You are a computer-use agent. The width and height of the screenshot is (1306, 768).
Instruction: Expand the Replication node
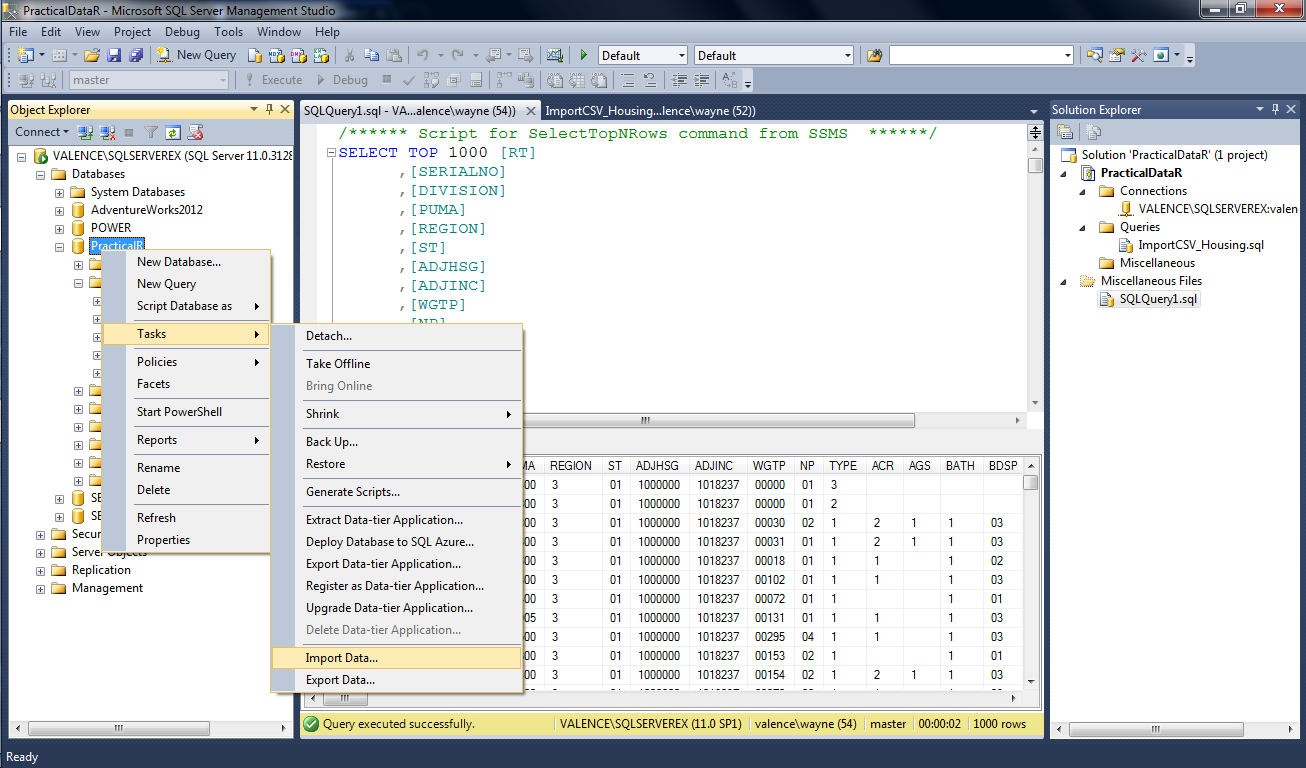click(41, 570)
